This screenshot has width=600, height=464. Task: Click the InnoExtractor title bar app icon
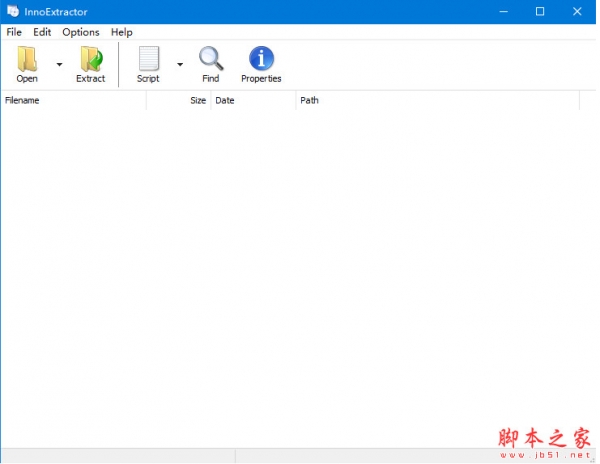click(x=12, y=11)
